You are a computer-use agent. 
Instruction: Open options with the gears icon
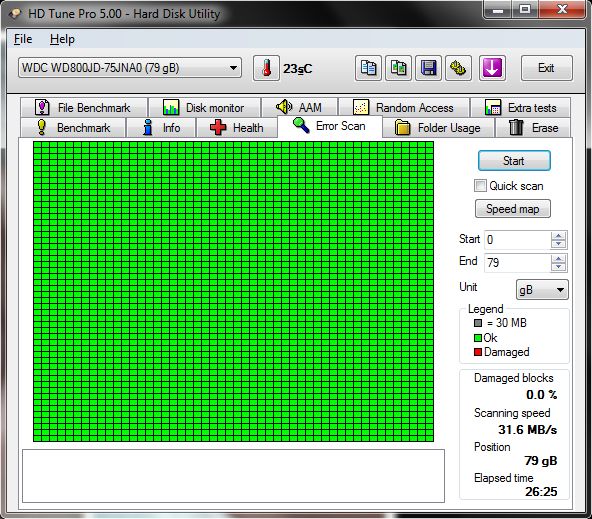(x=458, y=68)
